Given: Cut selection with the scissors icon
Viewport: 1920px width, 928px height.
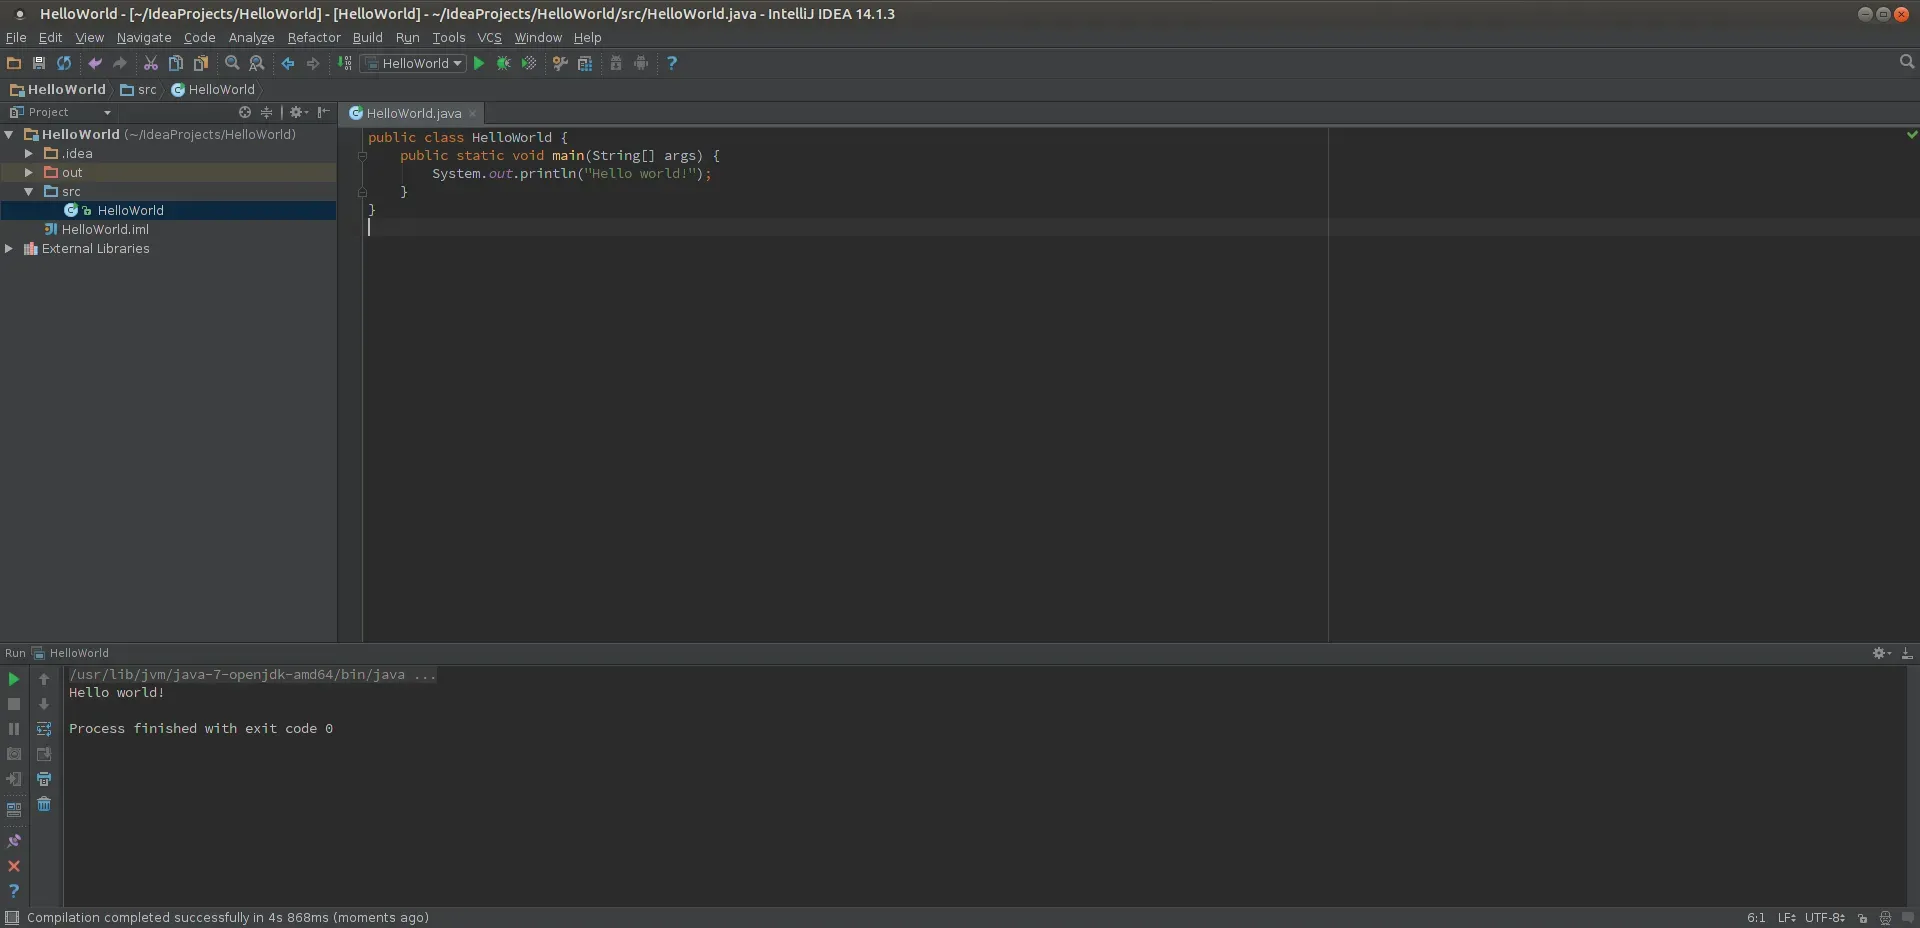Looking at the screenshot, I should pos(151,63).
